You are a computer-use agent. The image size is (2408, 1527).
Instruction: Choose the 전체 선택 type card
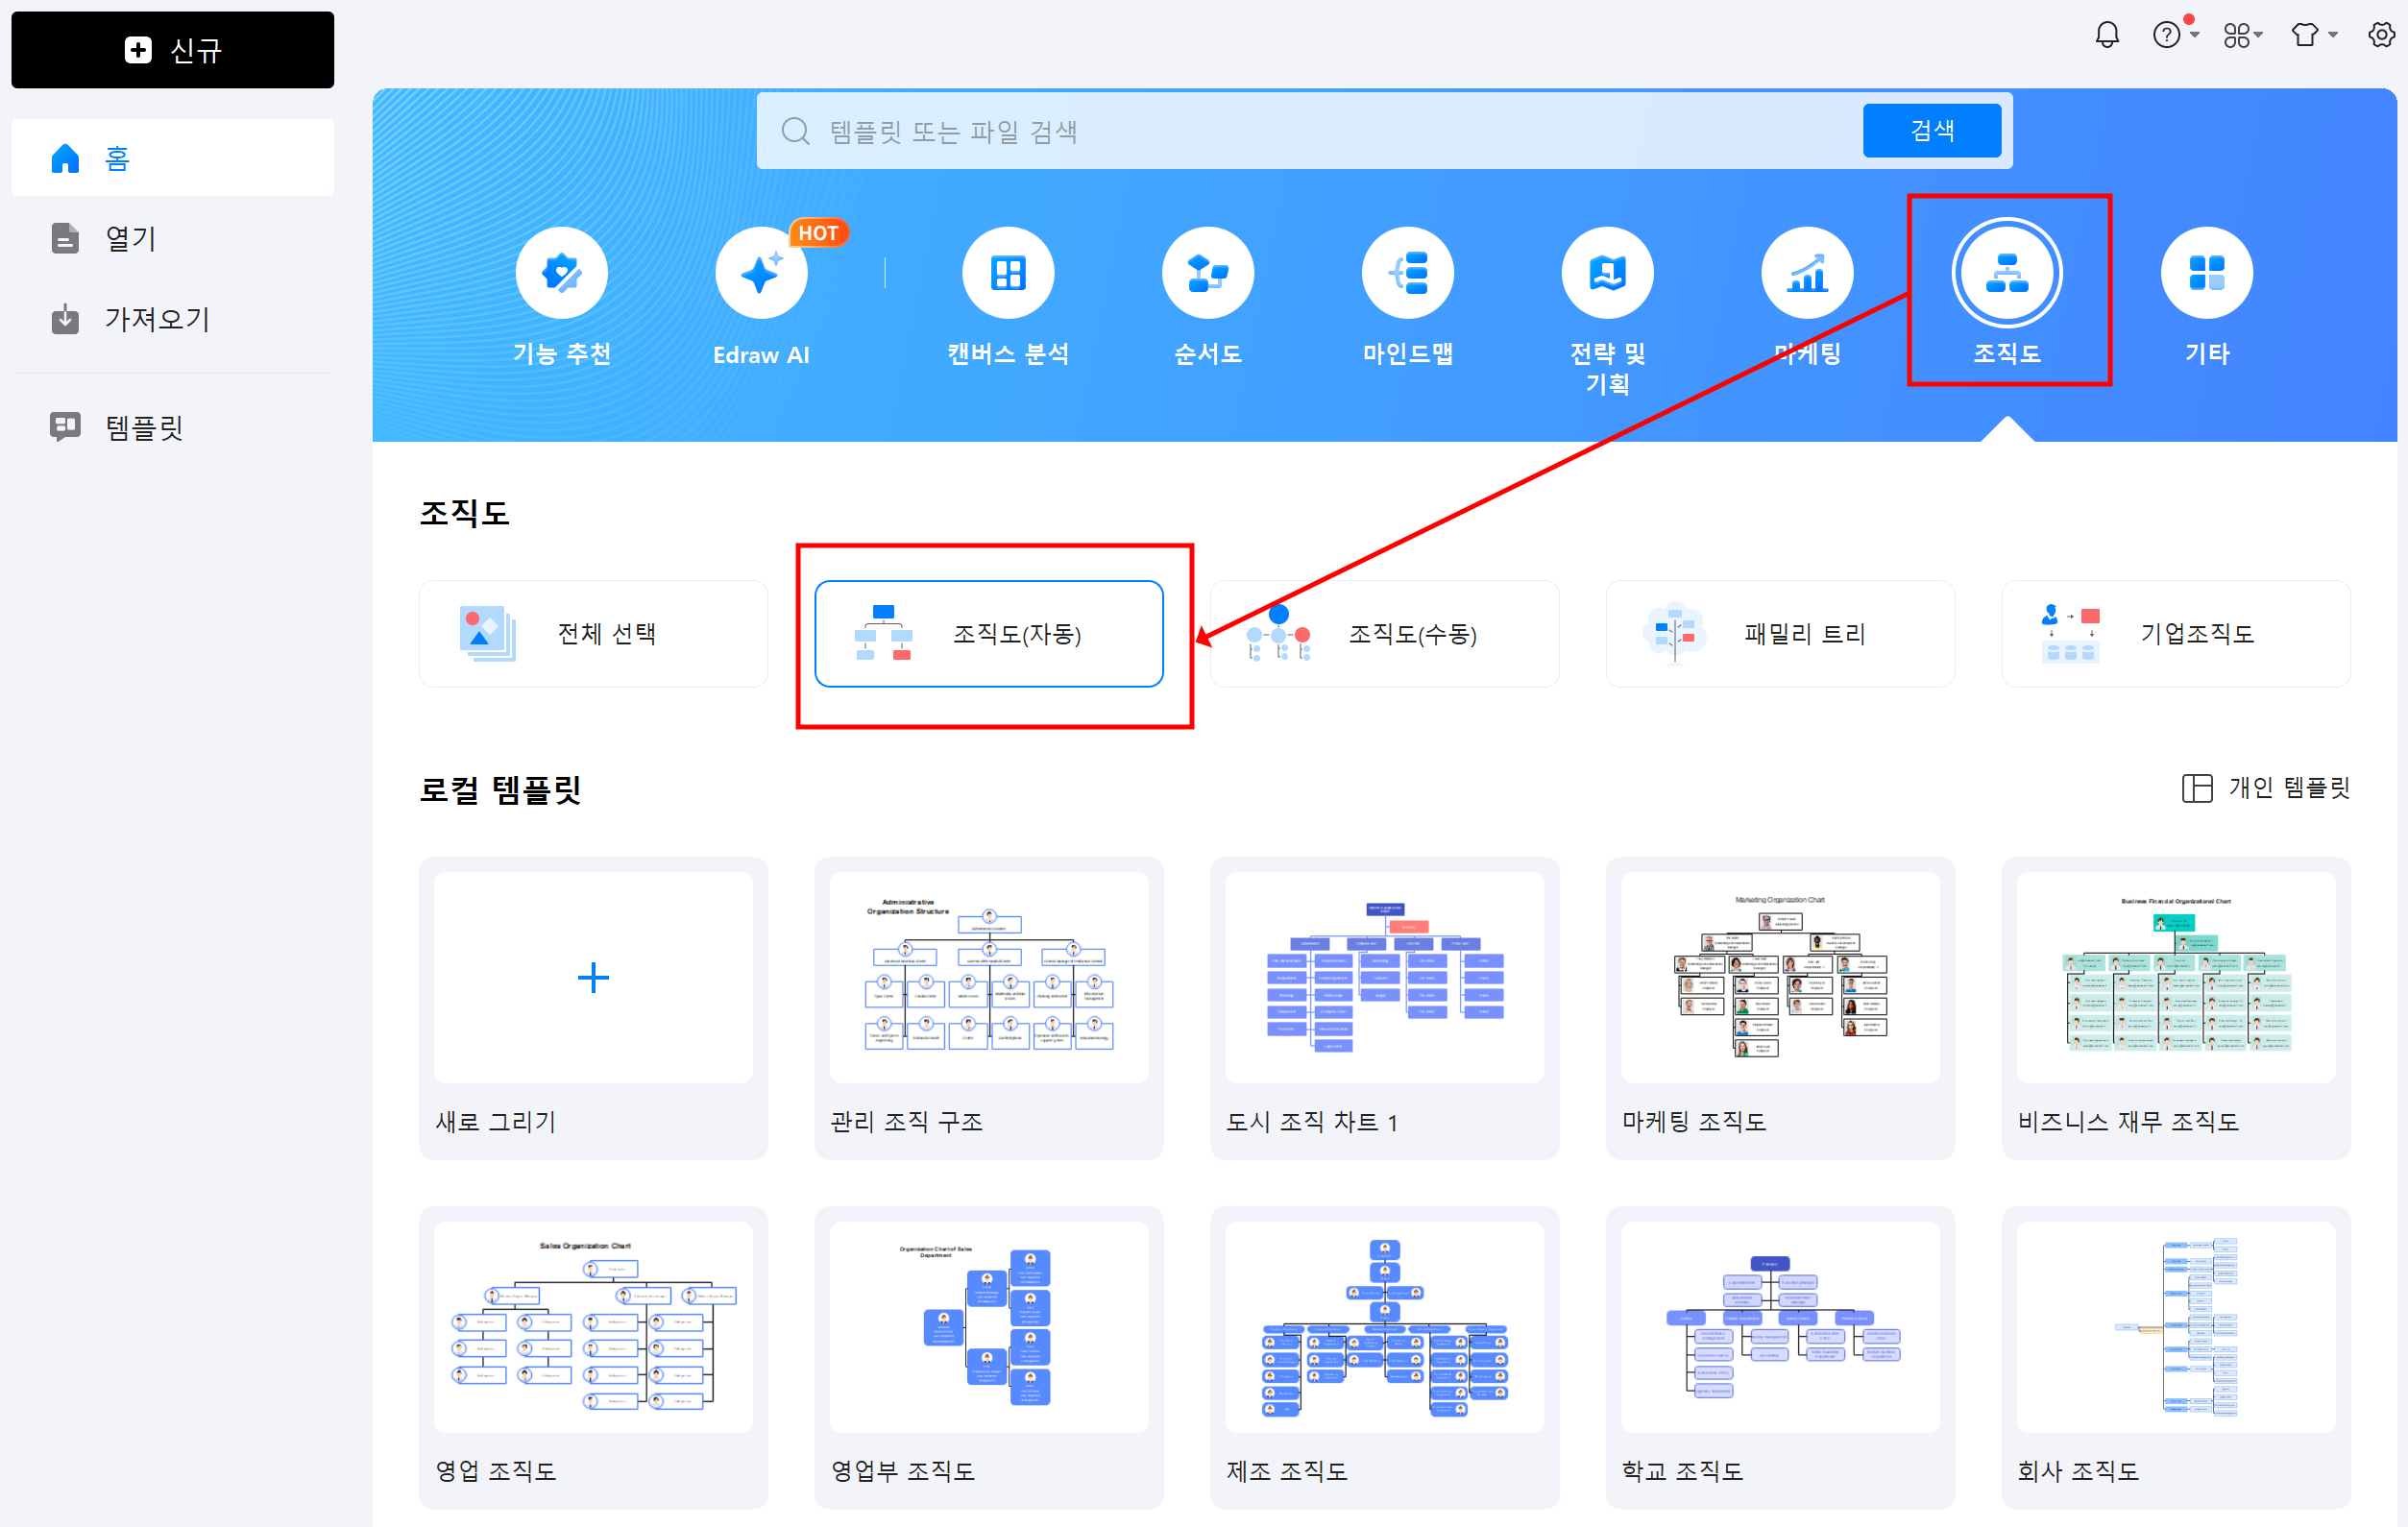click(x=594, y=634)
